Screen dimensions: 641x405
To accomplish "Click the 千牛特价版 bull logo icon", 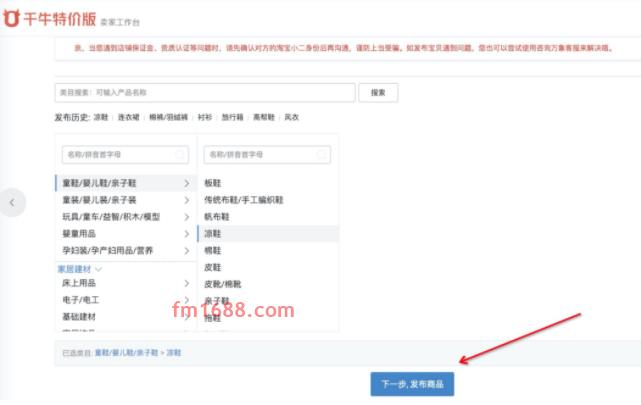I will (x=11, y=18).
